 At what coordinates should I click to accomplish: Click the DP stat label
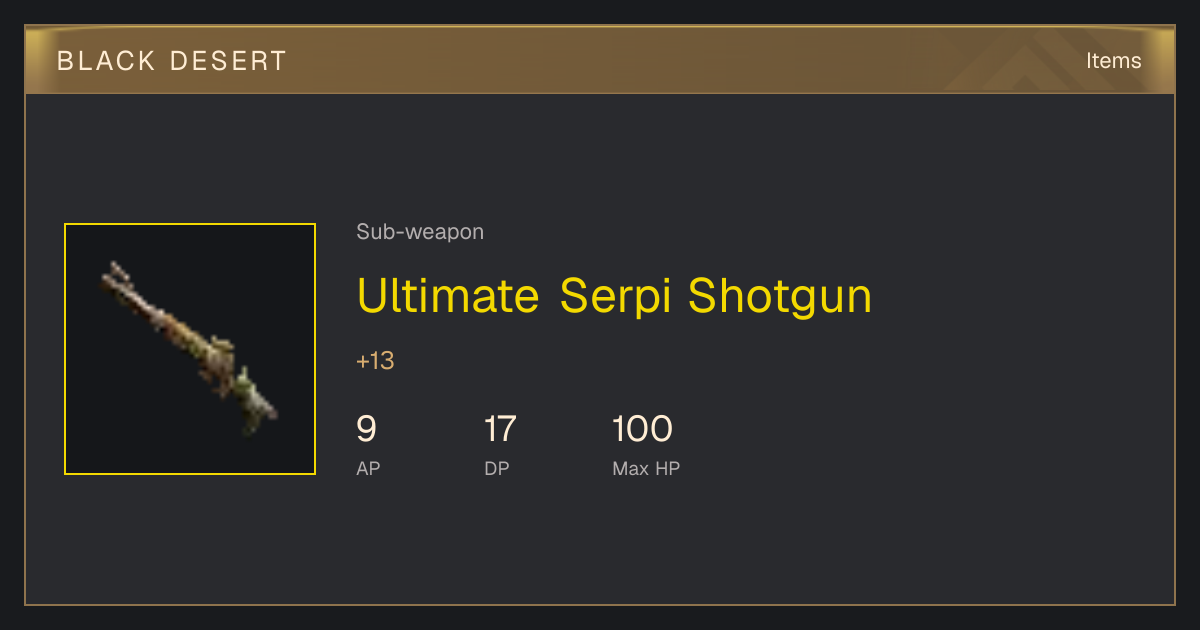[x=497, y=468]
